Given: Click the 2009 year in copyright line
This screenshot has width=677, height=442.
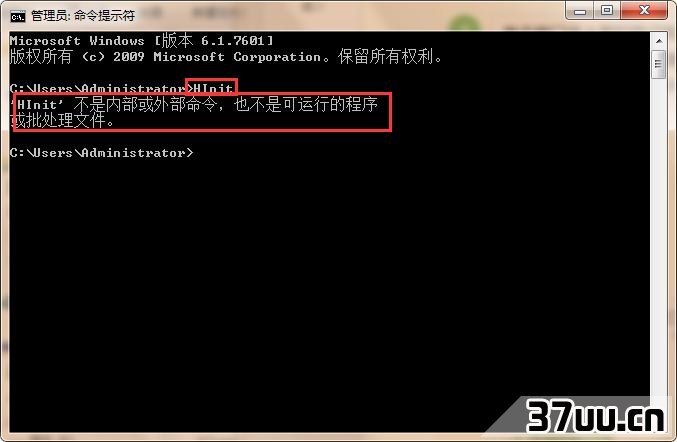Looking at the screenshot, I should tap(129, 57).
